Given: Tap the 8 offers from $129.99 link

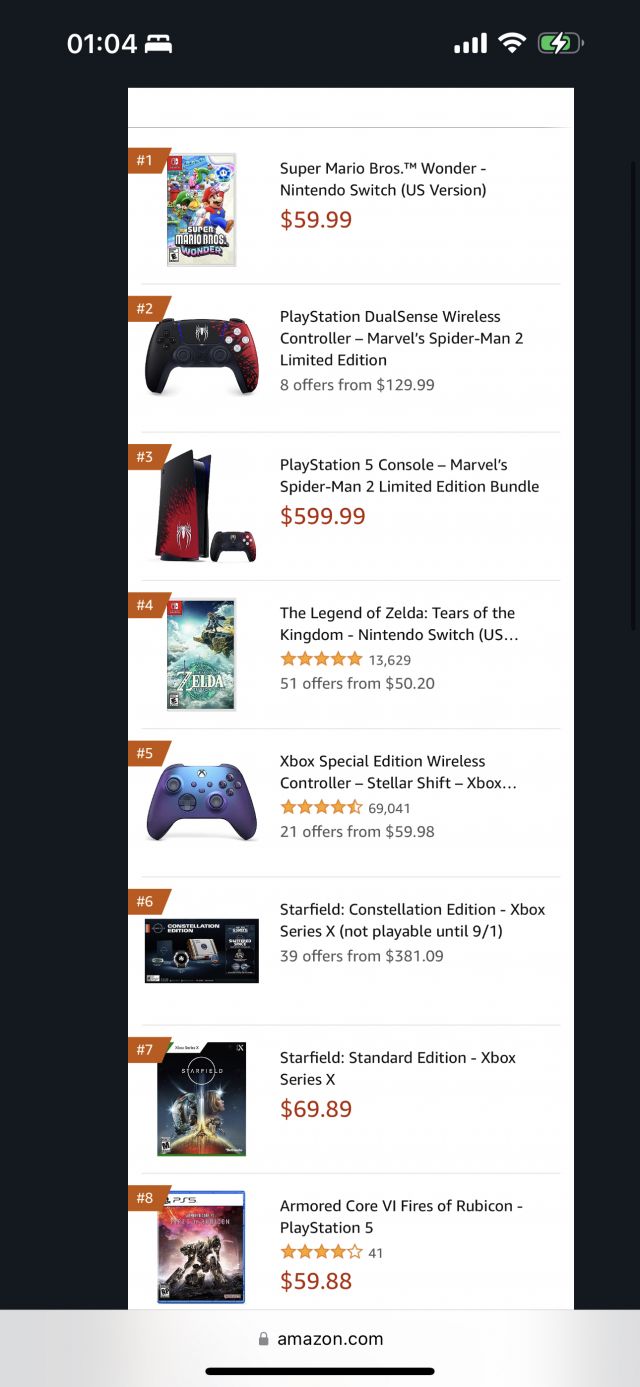Looking at the screenshot, I should 357,385.
